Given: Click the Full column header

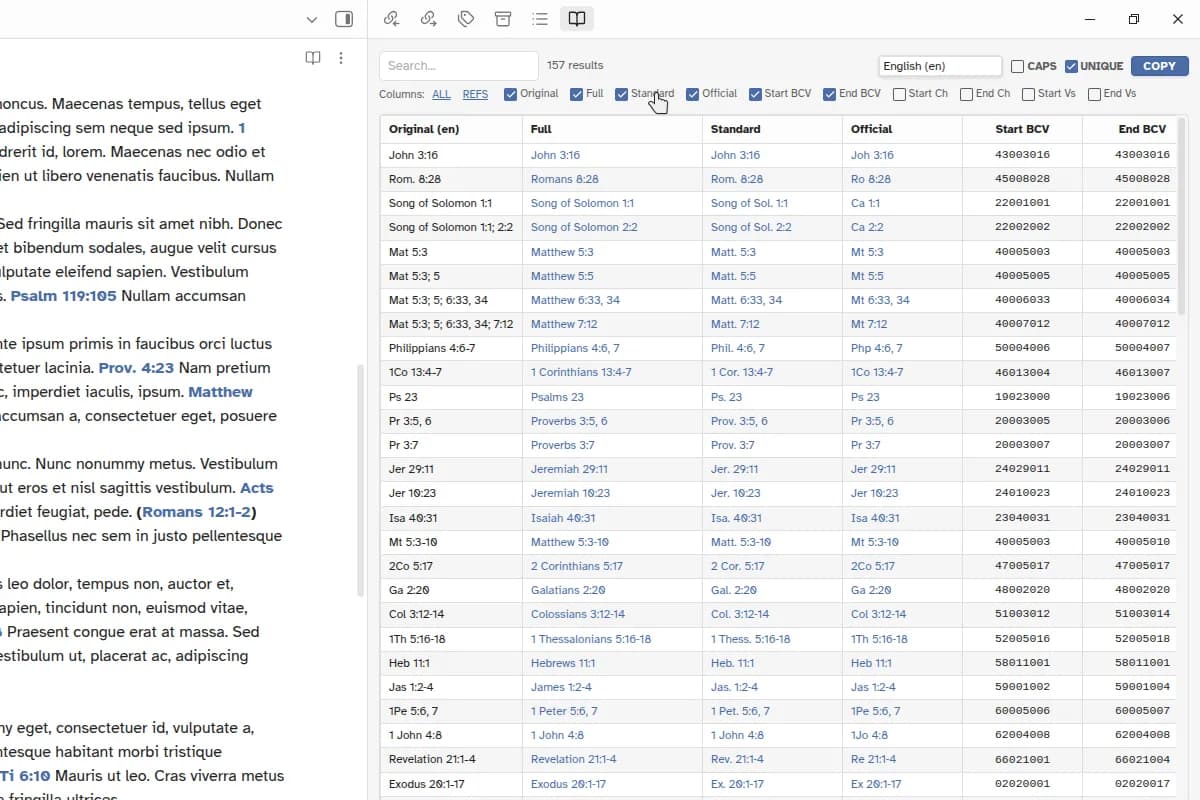Looking at the screenshot, I should (x=612, y=129).
